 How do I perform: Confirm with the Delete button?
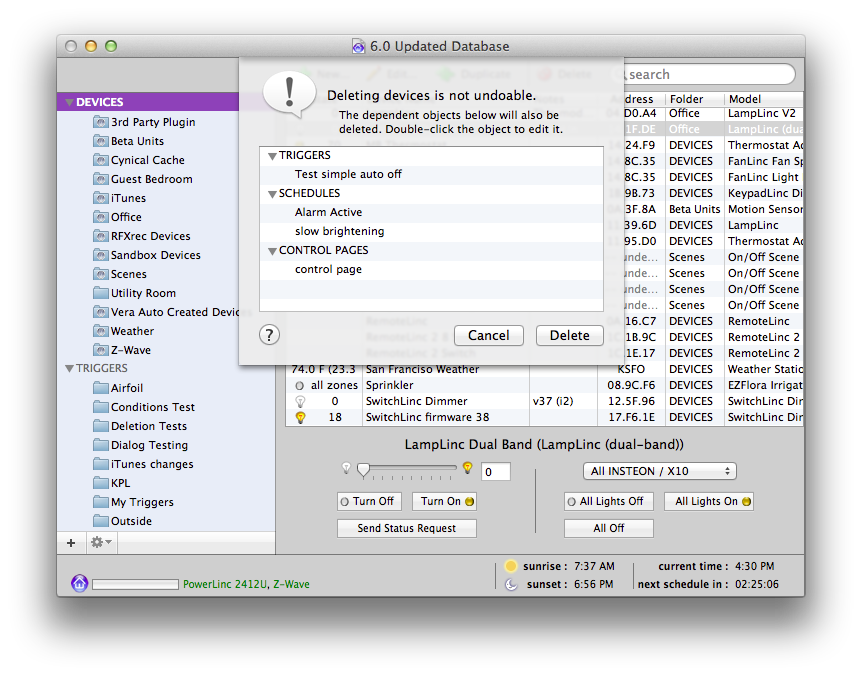point(570,335)
